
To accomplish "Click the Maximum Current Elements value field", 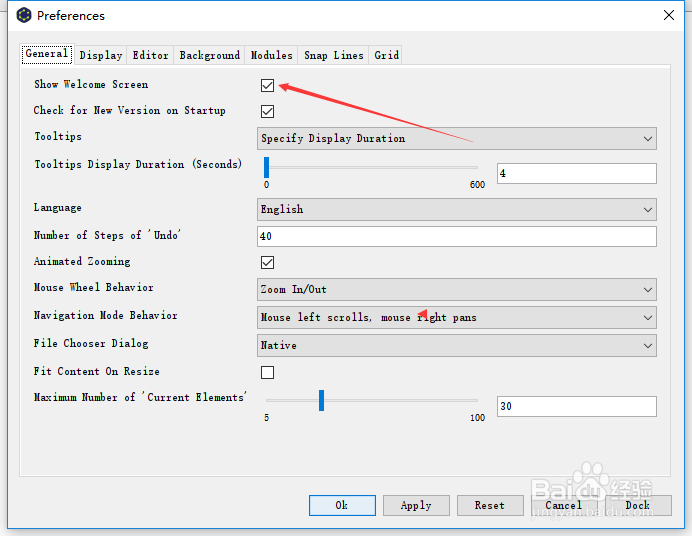I will click(x=577, y=406).
